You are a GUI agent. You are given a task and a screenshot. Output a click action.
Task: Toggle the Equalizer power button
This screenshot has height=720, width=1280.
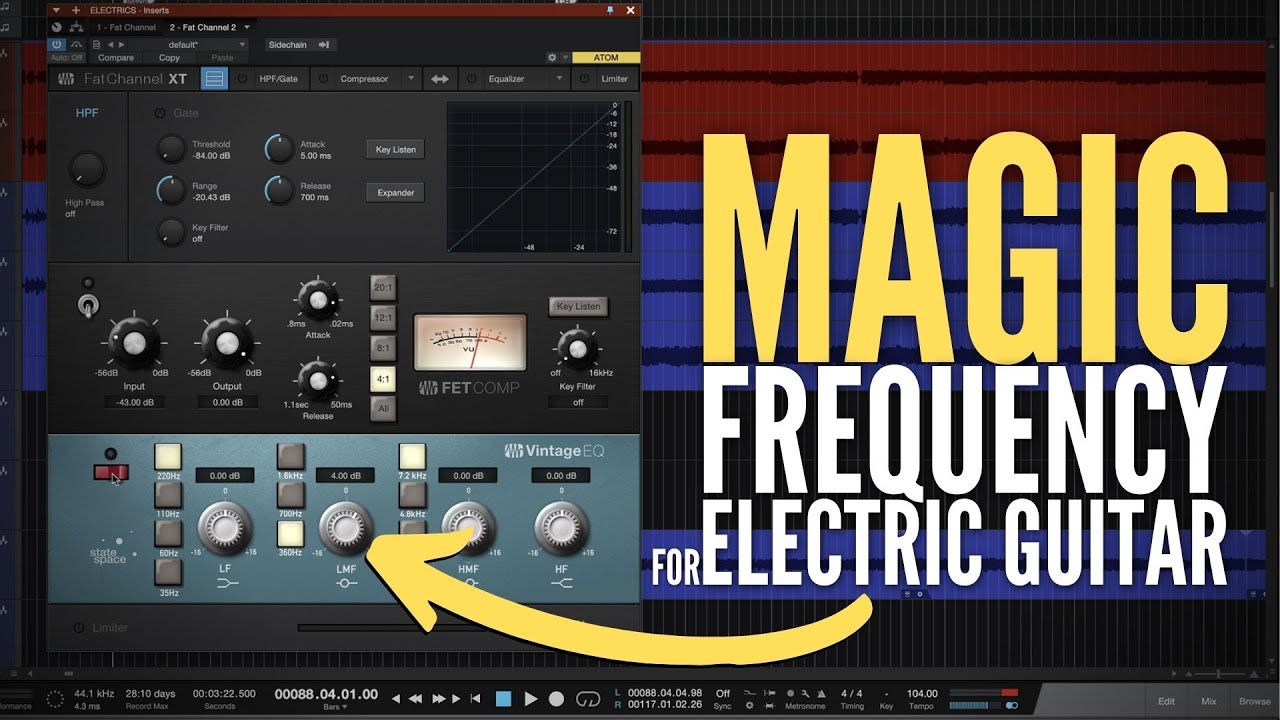pos(472,79)
